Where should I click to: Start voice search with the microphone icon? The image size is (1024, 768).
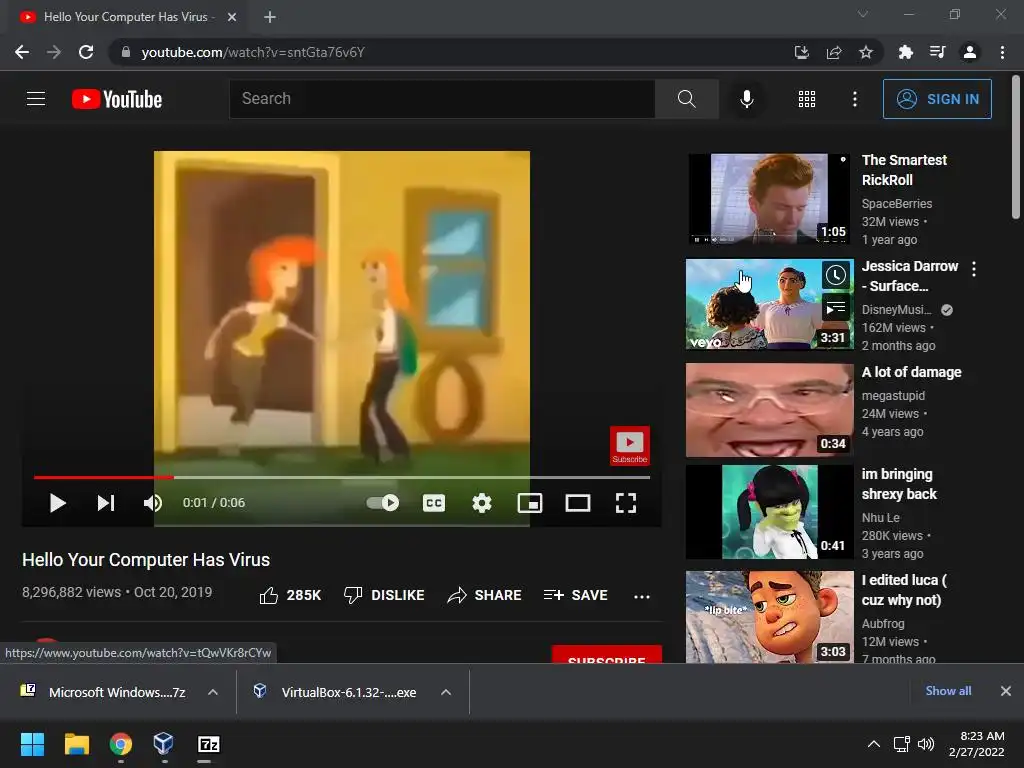[746, 99]
